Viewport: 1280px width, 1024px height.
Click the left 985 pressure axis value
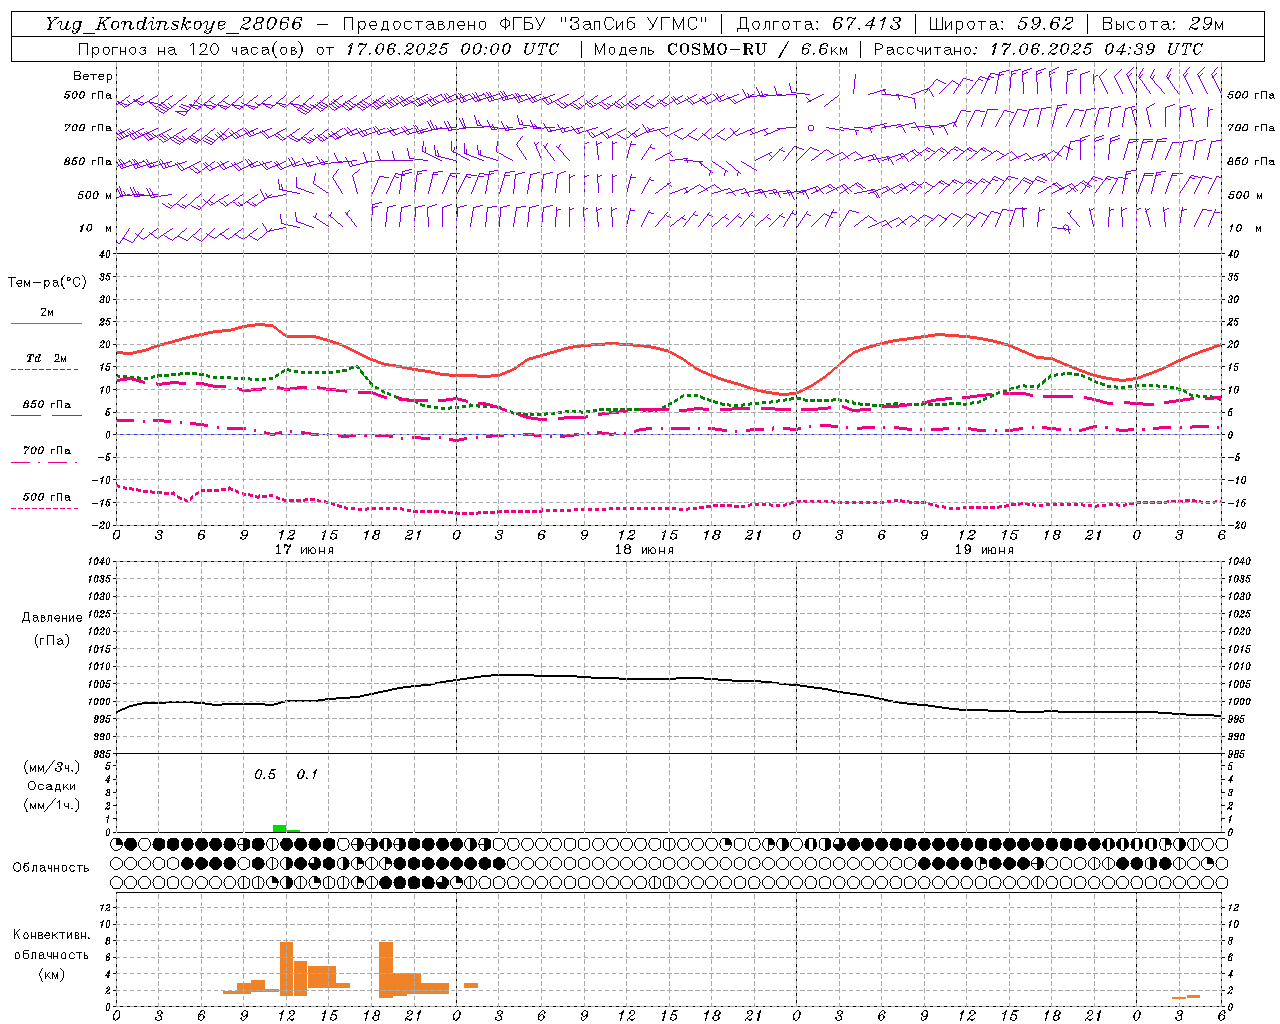(101, 754)
